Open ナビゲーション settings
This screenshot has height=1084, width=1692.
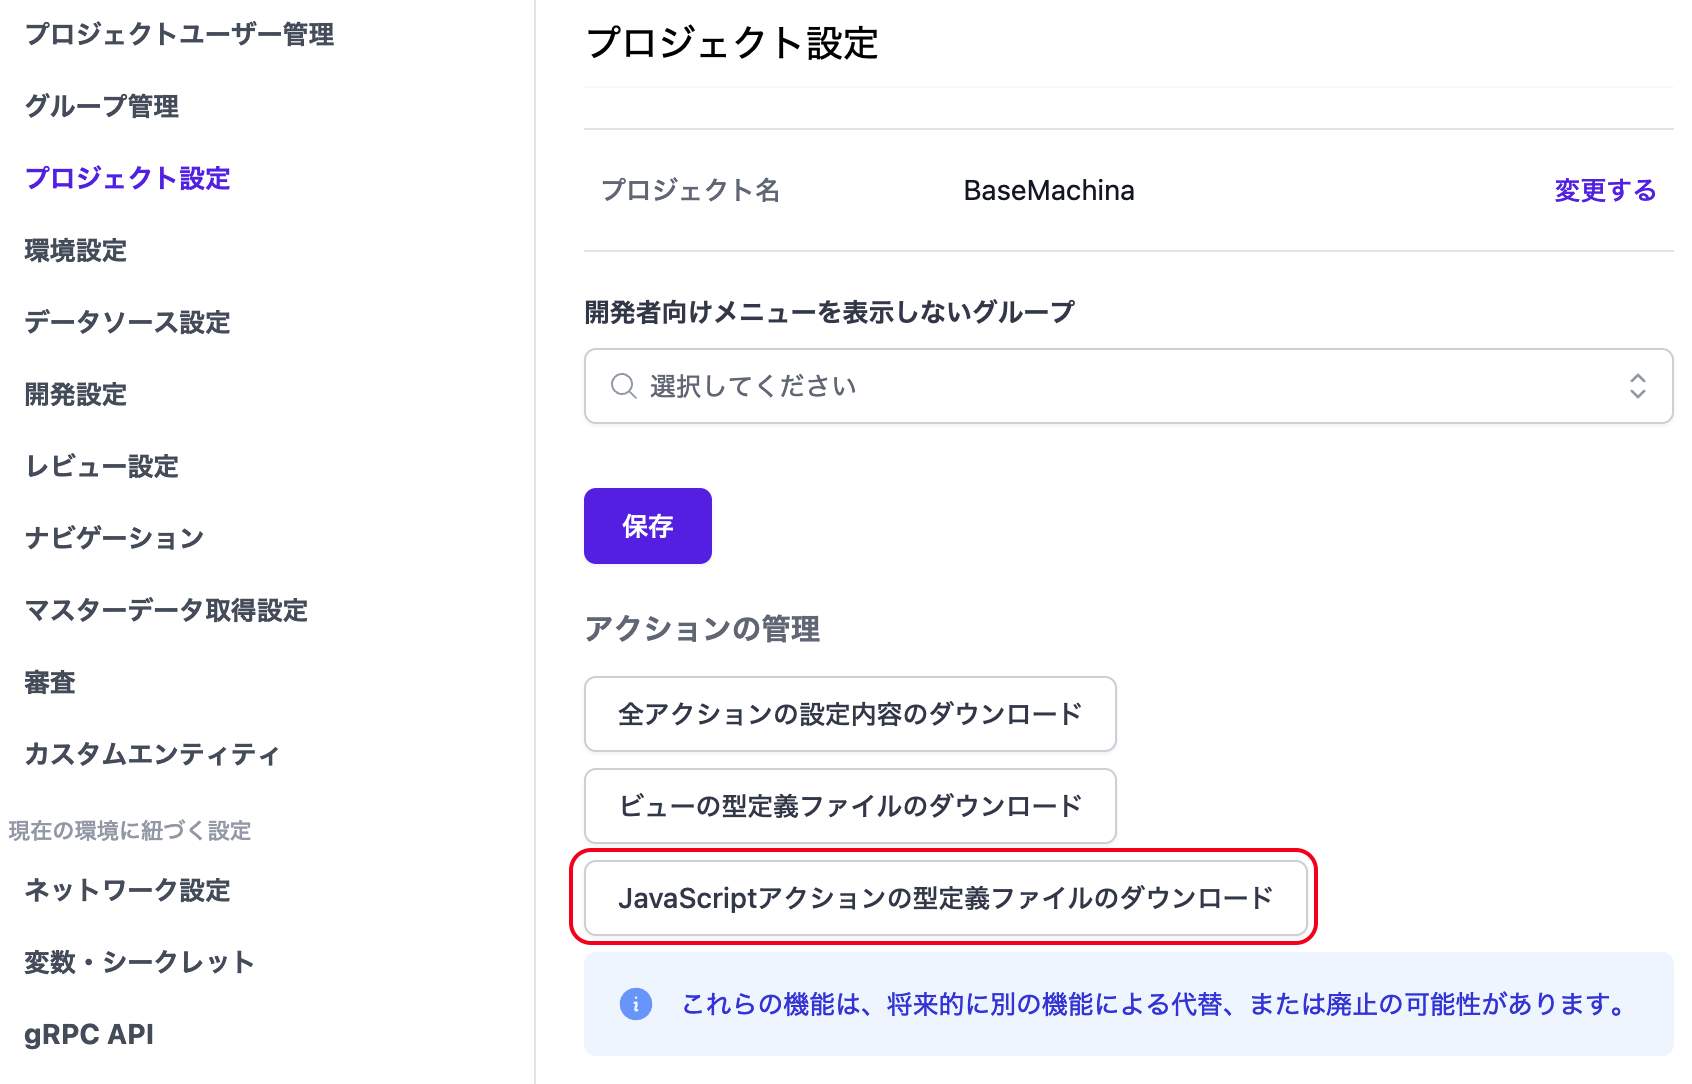pos(115,538)
